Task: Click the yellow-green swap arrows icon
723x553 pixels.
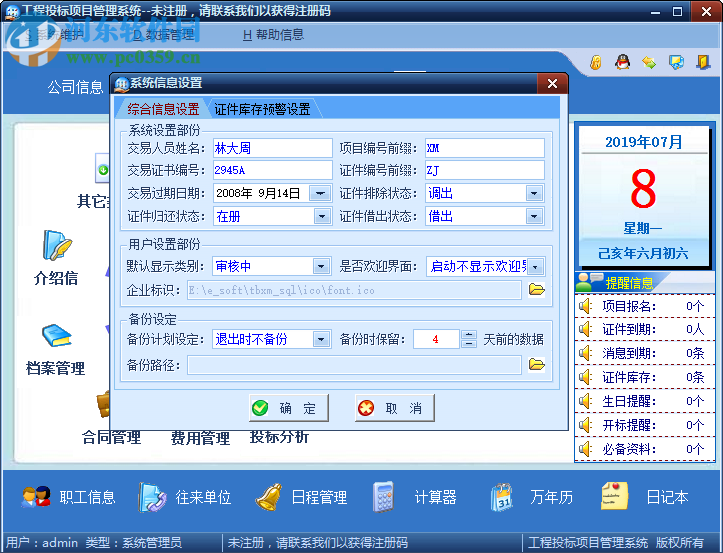Action: click(x=649, y=62)
